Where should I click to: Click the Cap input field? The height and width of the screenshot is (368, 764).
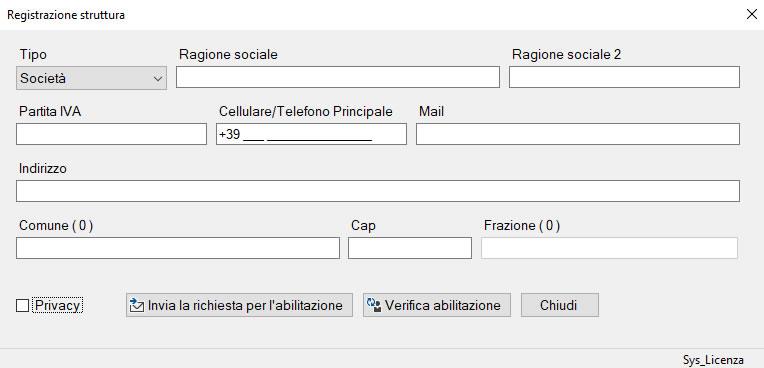pos(410,248)
